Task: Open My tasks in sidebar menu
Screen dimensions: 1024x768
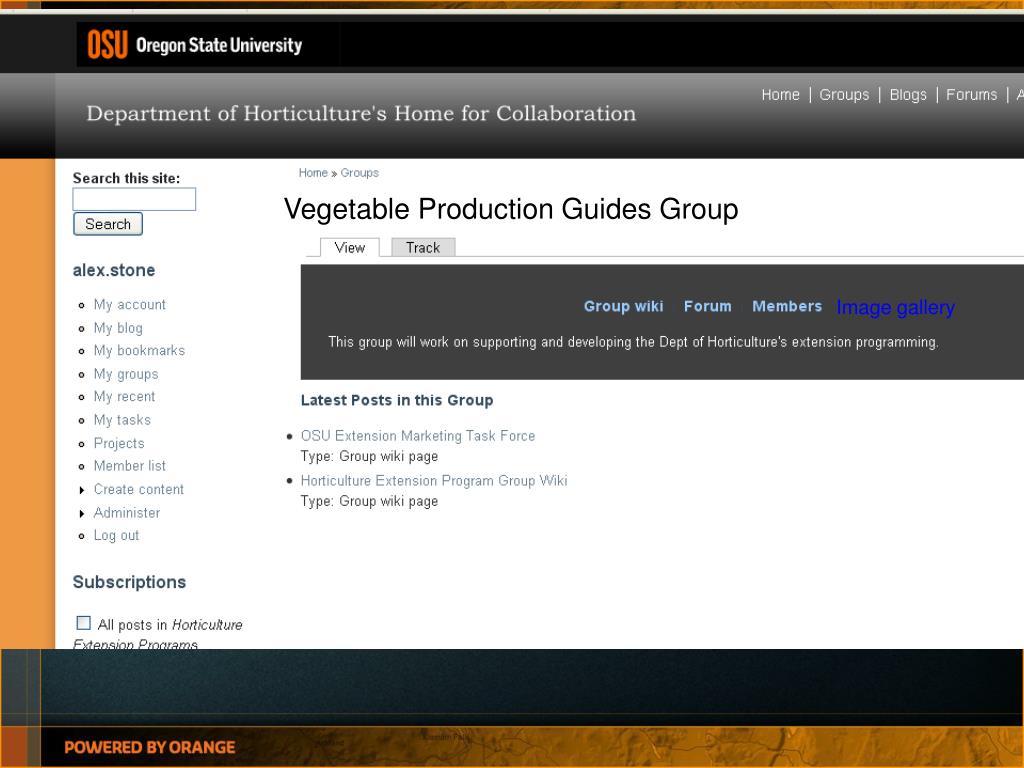Action: pos(122,420)
